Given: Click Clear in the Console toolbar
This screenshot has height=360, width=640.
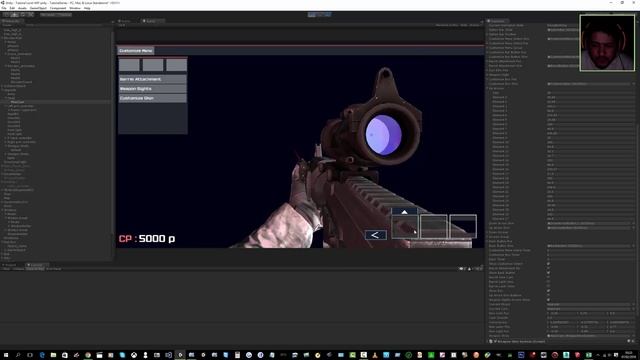Looking at the screenshot, I should pyautogui.click(x=6, y=269).
